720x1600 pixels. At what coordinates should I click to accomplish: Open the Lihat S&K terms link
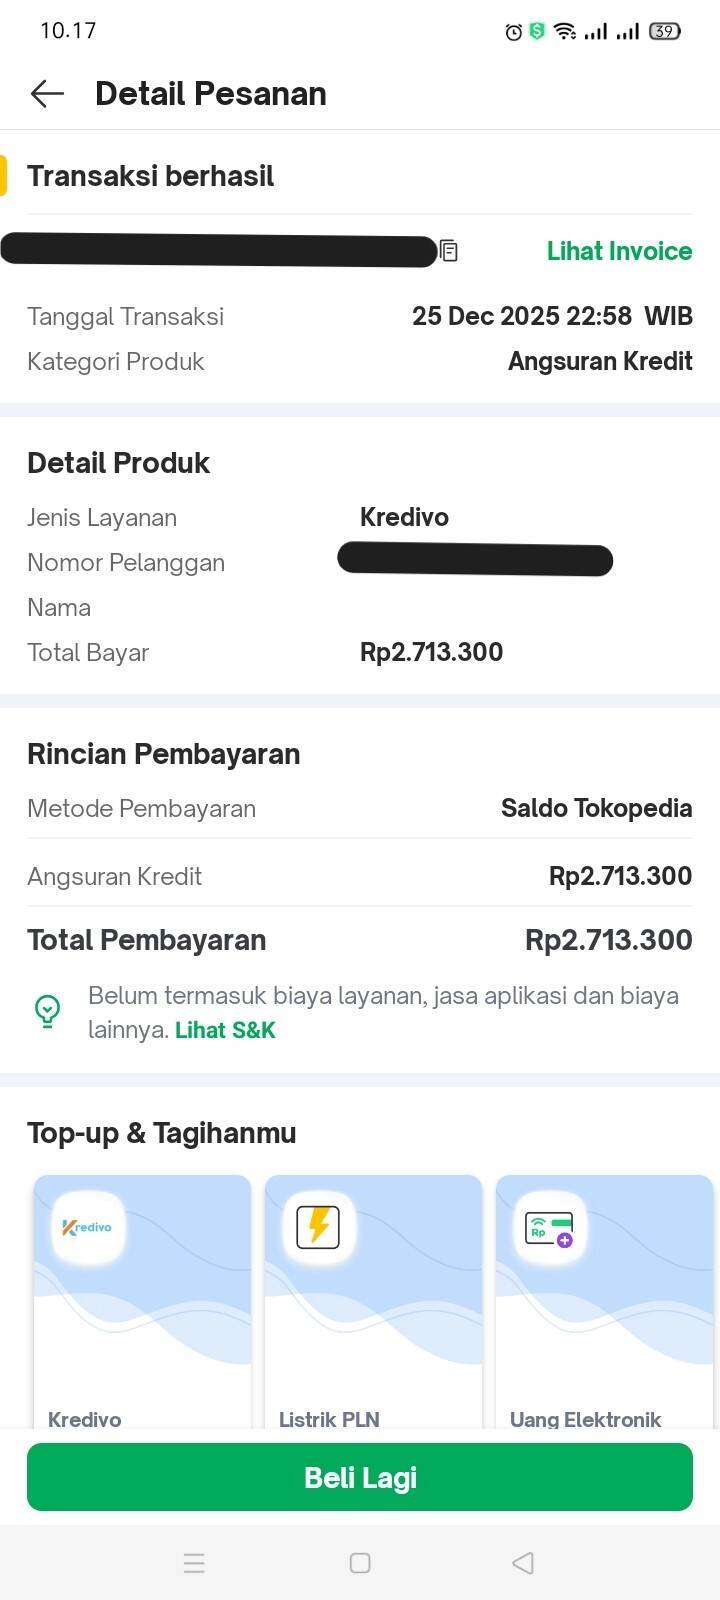coord(225,1030)
